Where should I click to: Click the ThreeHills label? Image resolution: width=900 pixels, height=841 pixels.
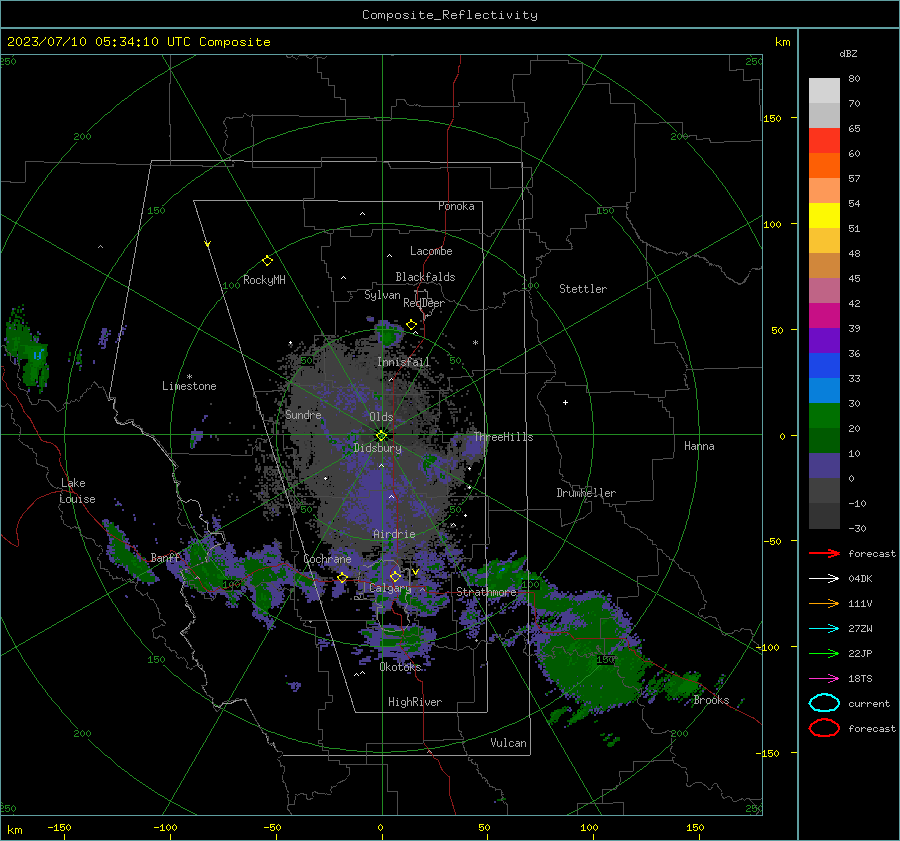click(503, 437)
